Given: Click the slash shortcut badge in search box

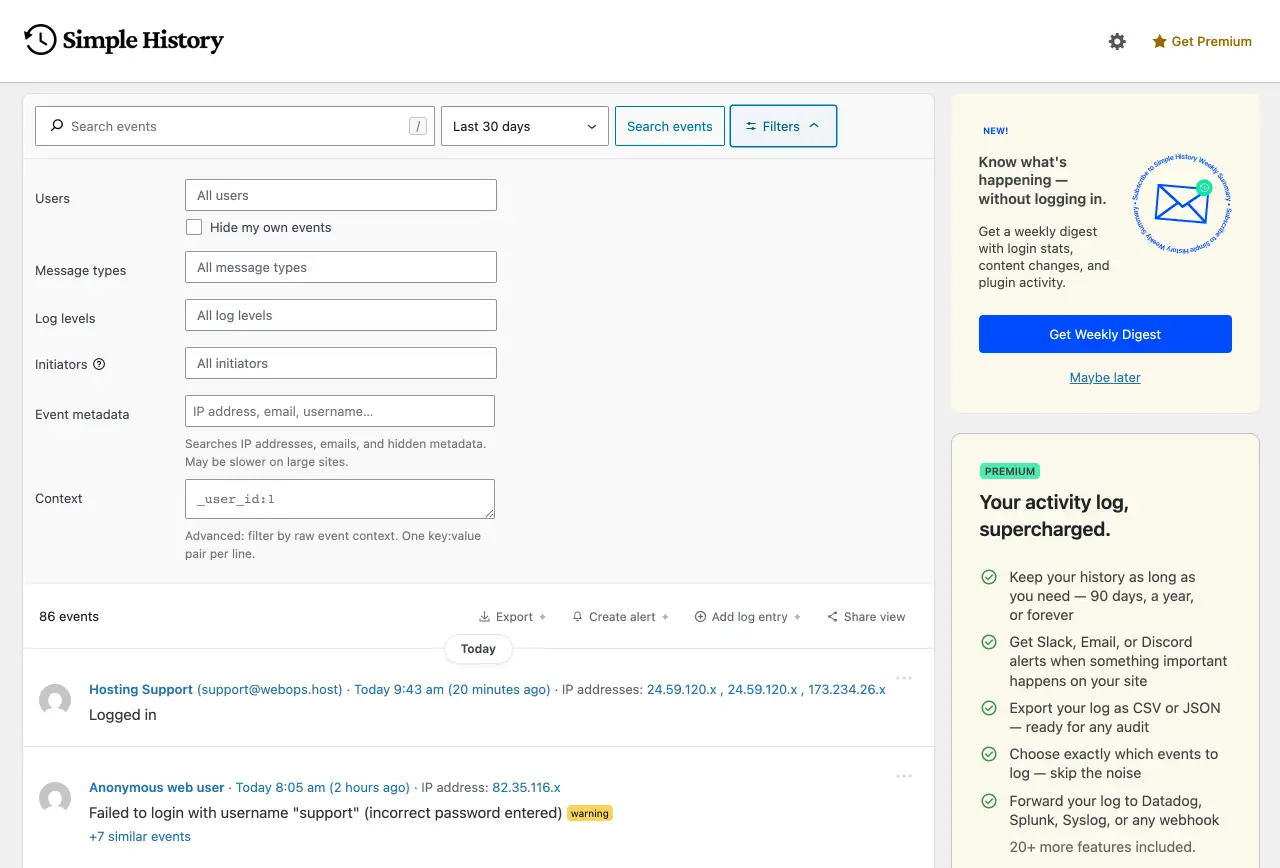Looking at the screenshot, I should 418,126.
